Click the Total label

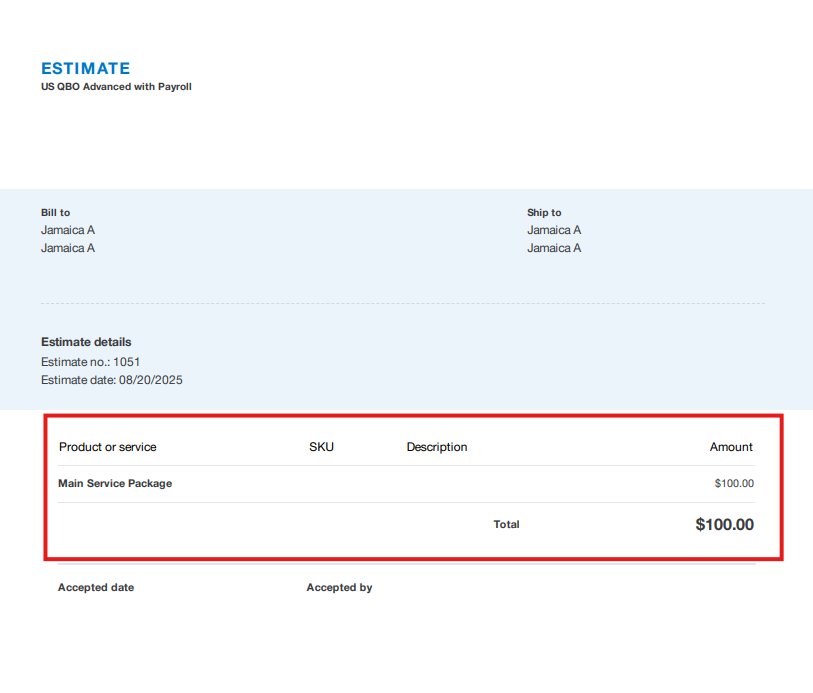[507, 525]
